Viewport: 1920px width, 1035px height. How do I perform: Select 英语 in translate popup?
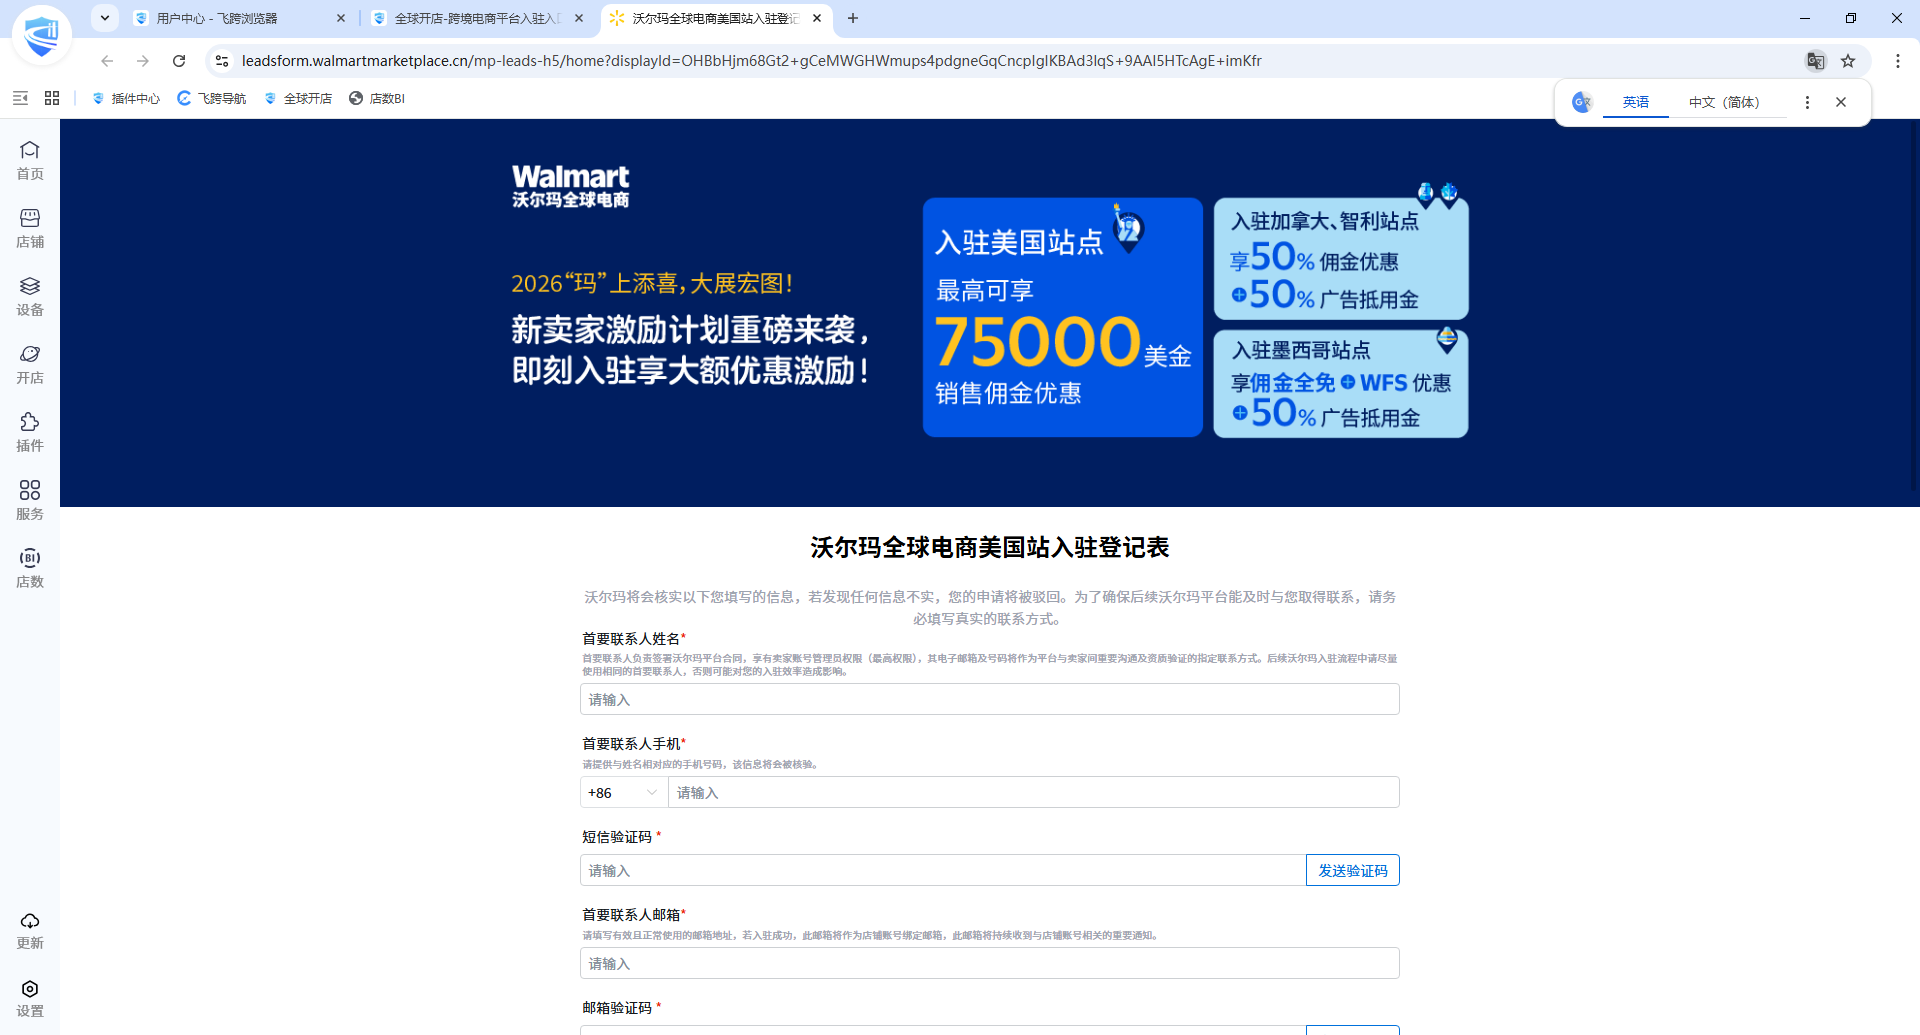click(x=1636, y=102)
